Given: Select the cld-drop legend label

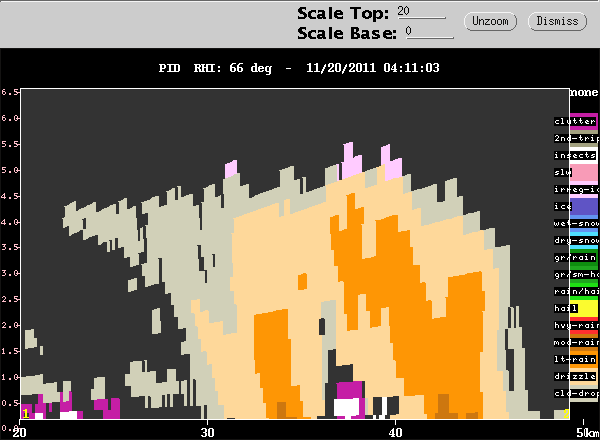Looking at the screenshot, I should pos(576,393).
